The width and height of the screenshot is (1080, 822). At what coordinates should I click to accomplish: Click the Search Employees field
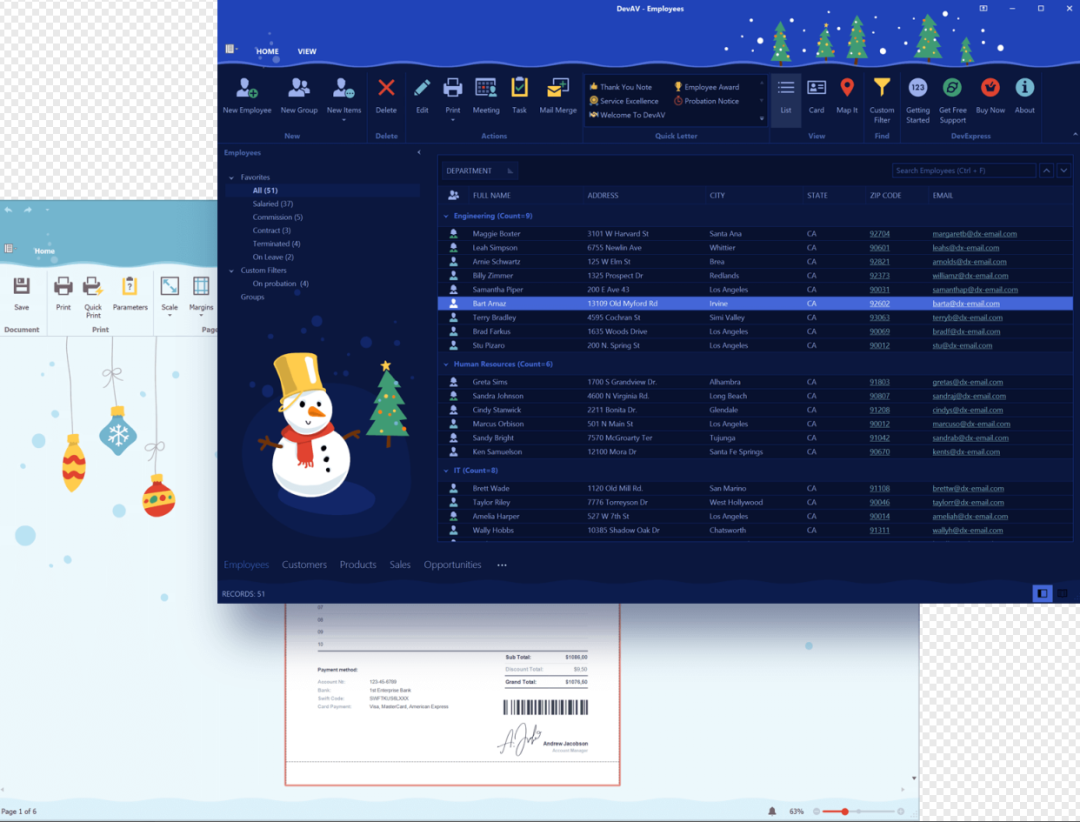click(960, 170)
